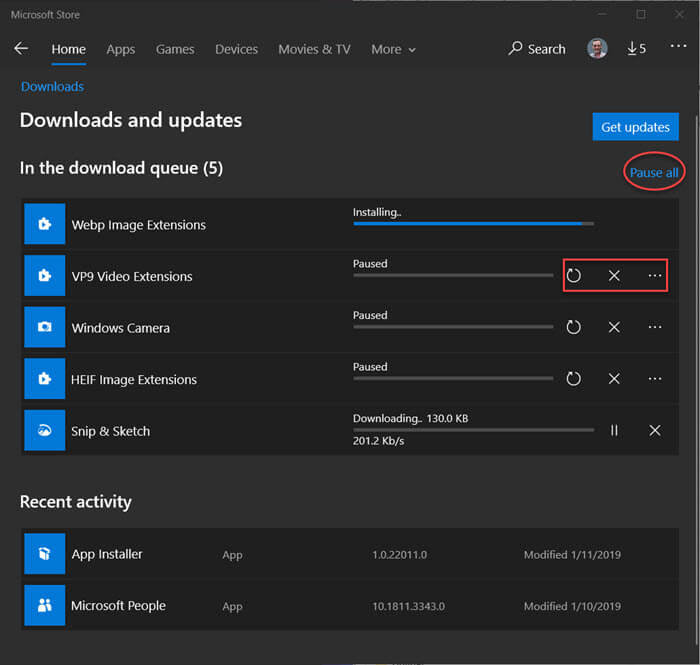Switch to the Home tab
The height and width of the screenshot is (665, 700).
(x=68, y=49)
